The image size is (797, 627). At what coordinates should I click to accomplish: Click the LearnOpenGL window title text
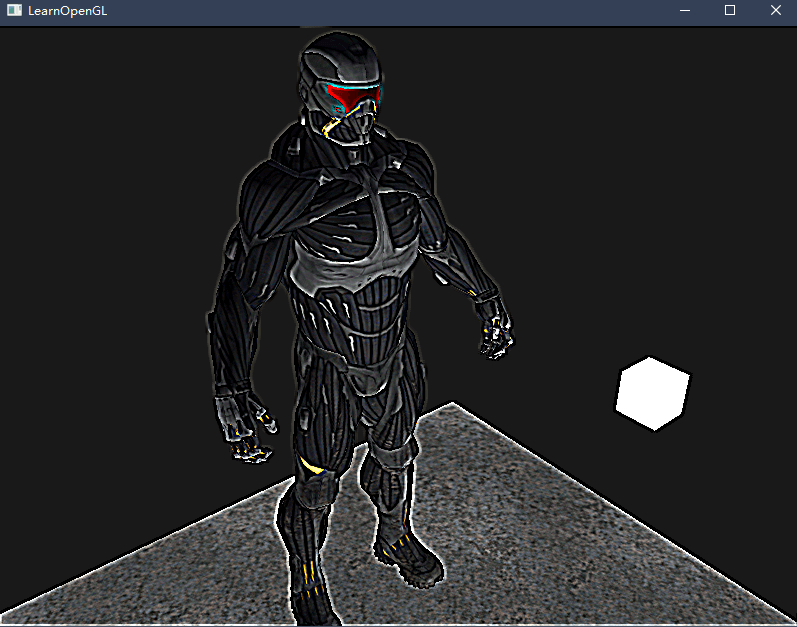pos(68,11)
